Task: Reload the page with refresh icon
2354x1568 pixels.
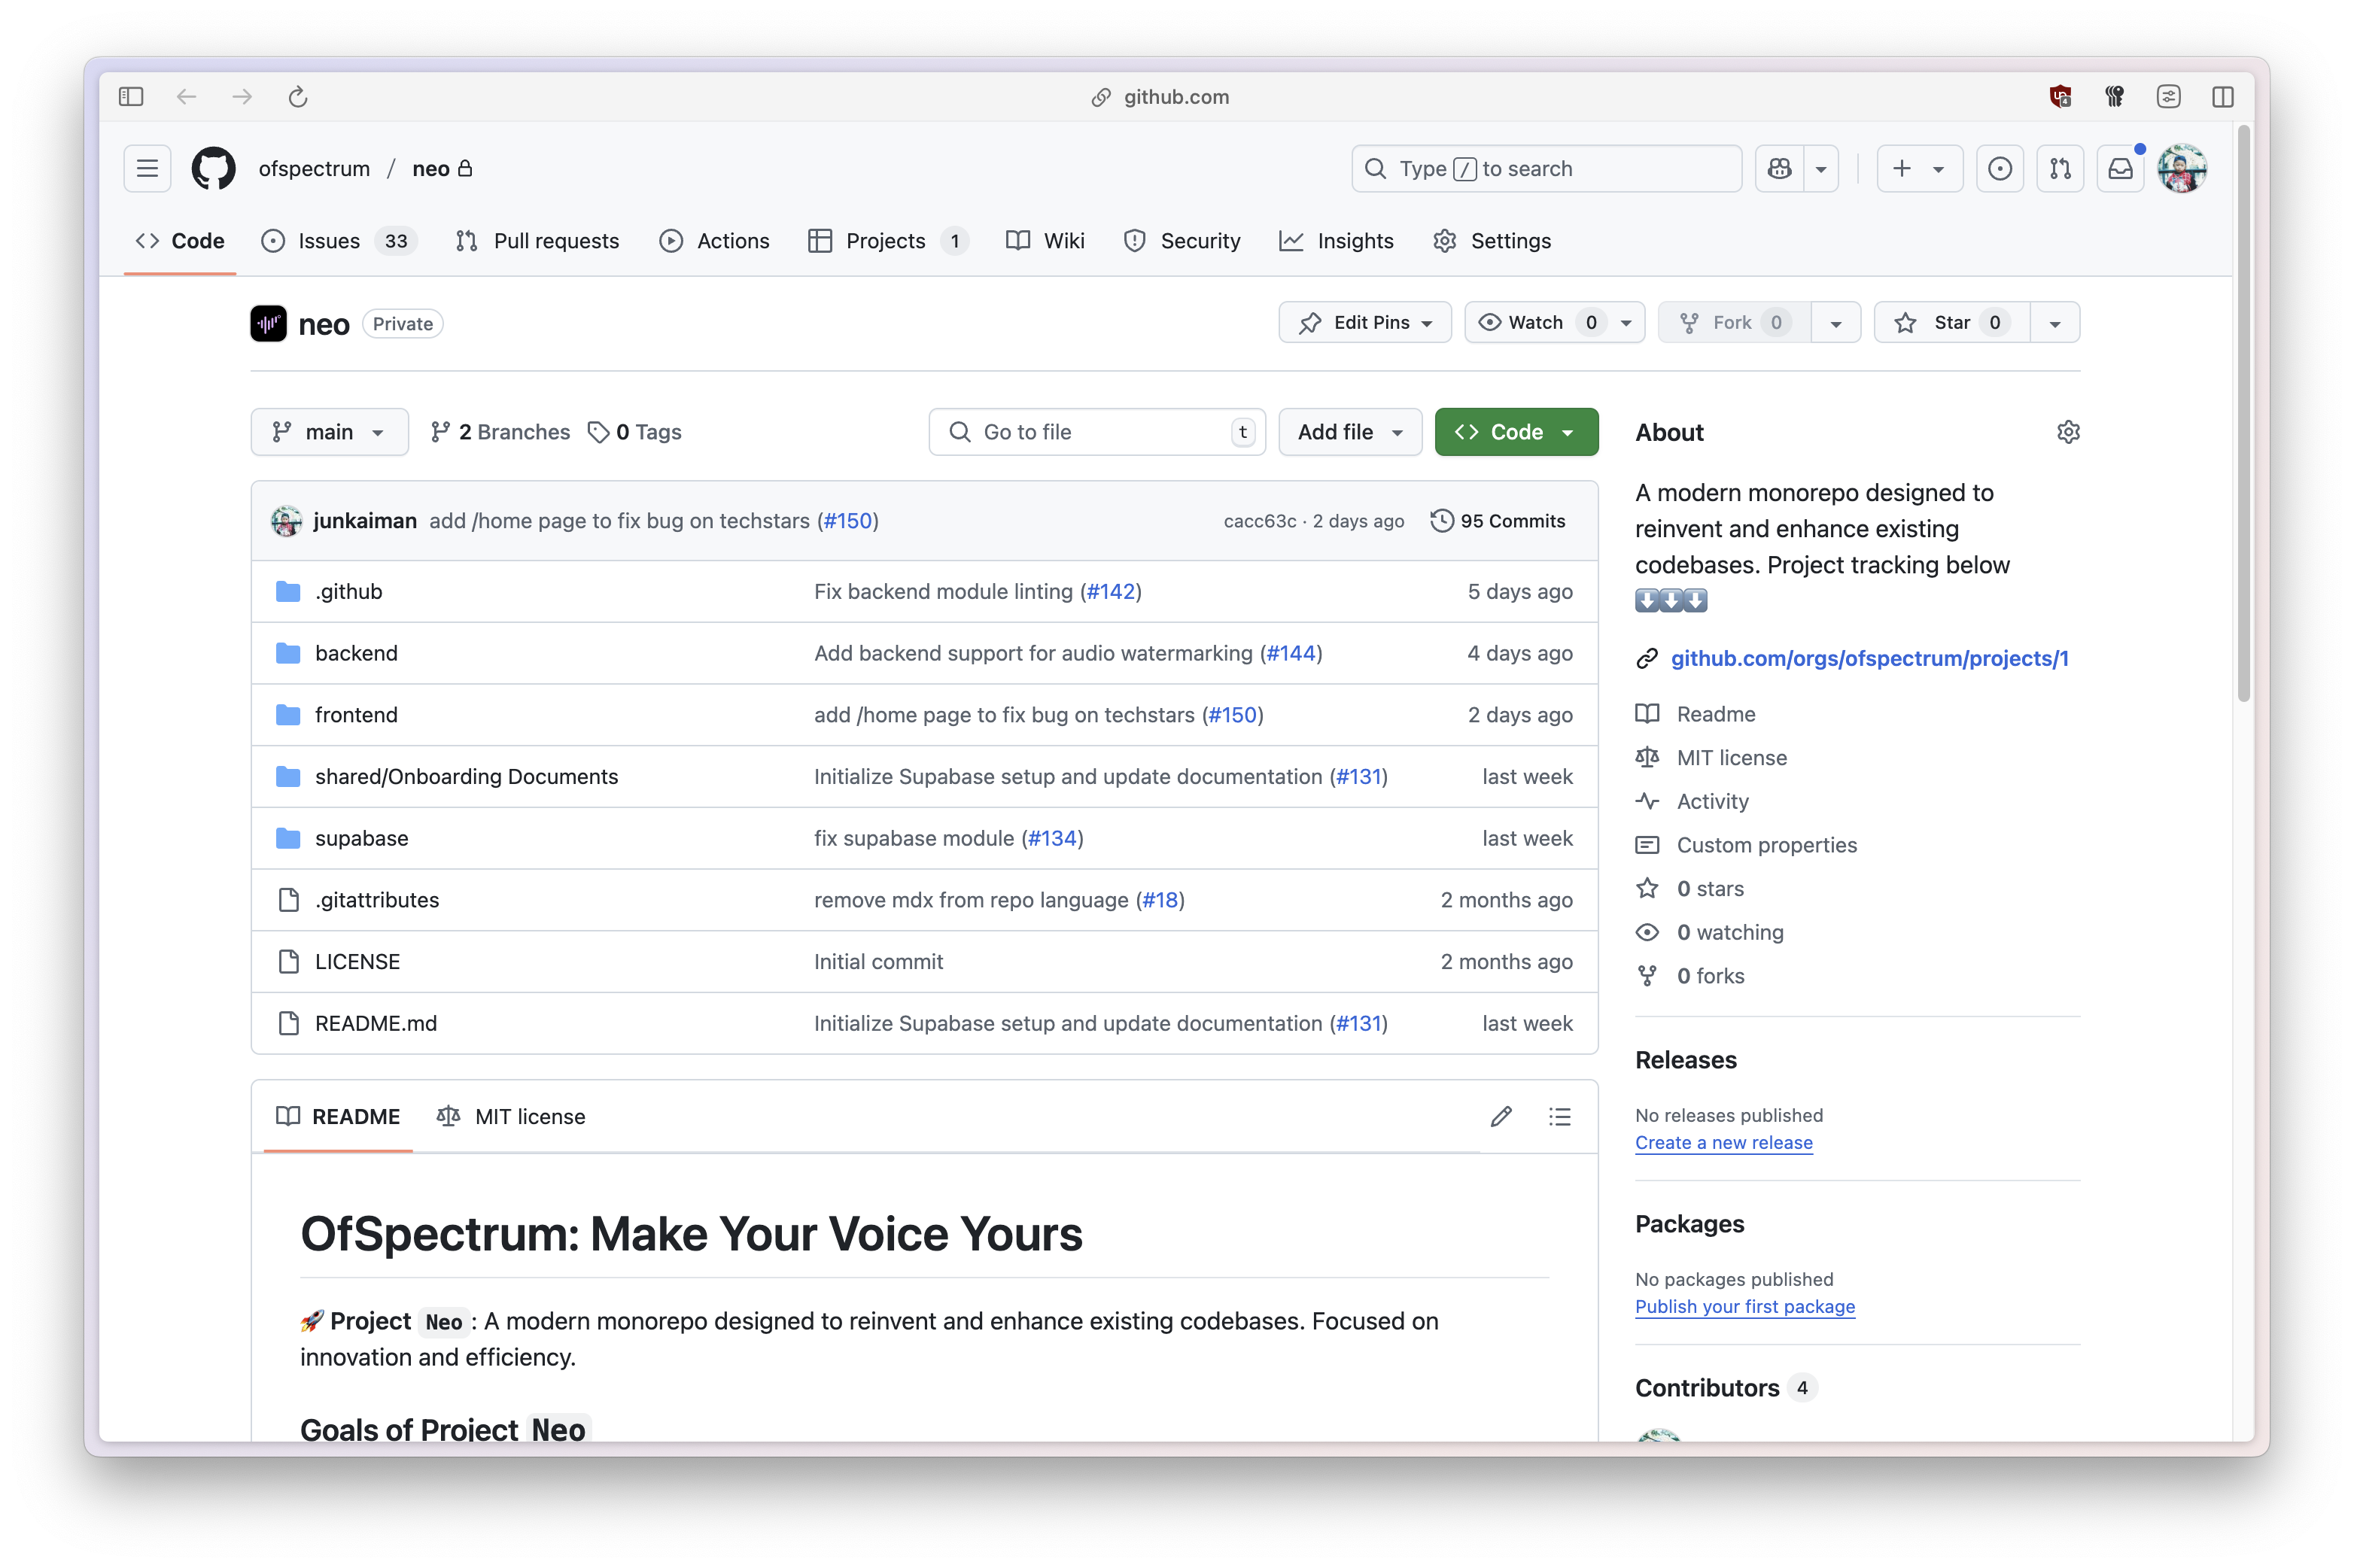Action: 298,97
